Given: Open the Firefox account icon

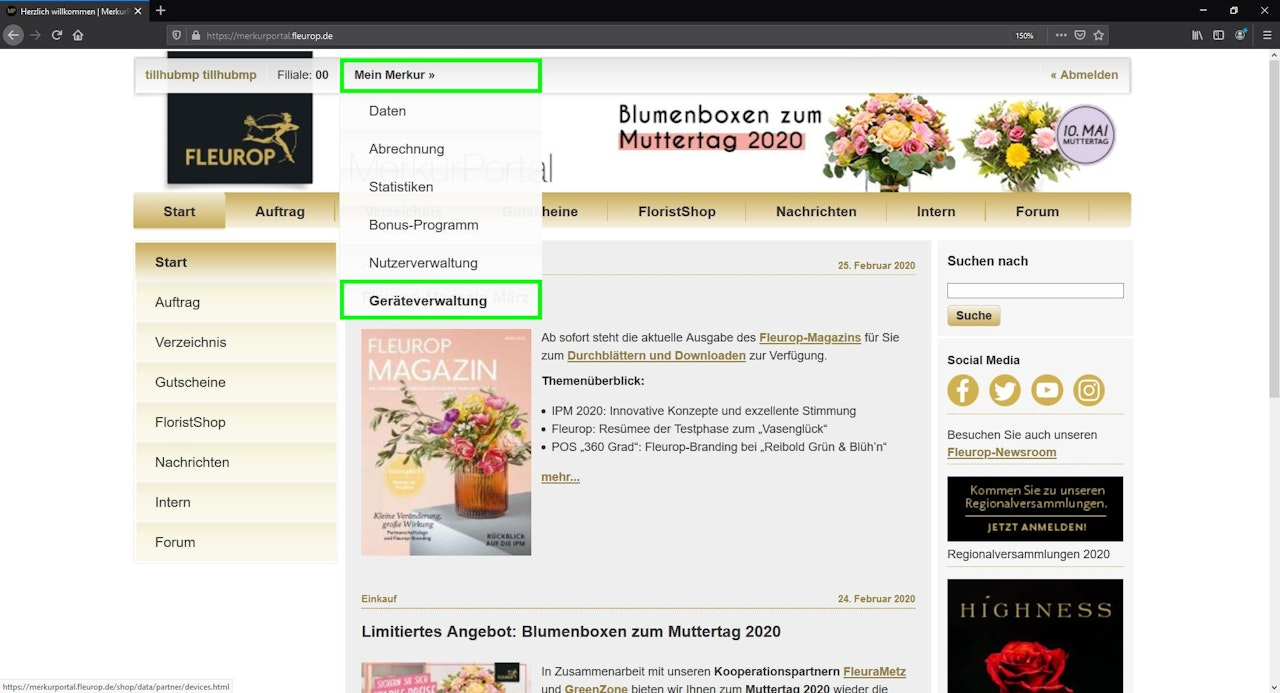Looking at the screenshot, I should (1241, 35).
